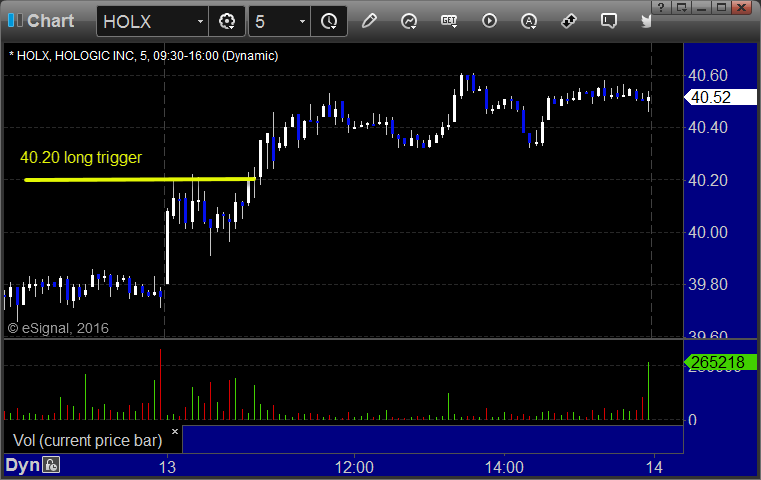Open the chart studies menu icon
This screenshot has height=480, width=761.
coord(409,21)
